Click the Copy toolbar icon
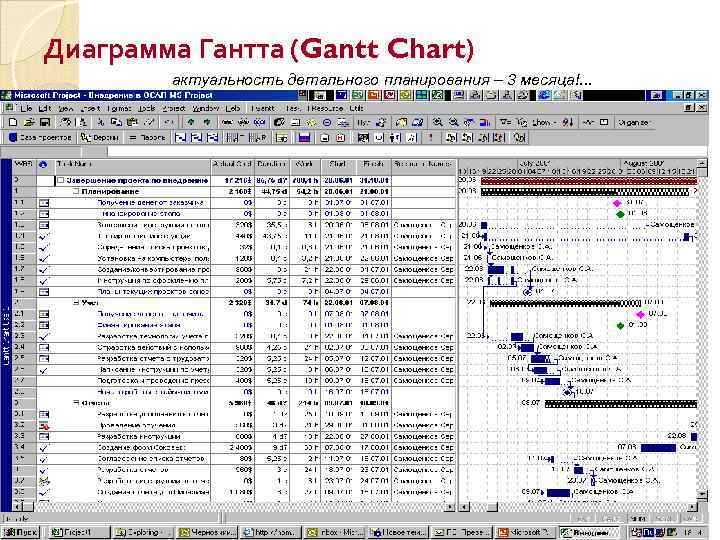The width and height of the screenshot is (720, 540). pyautogui.click(x=116, y=122)
